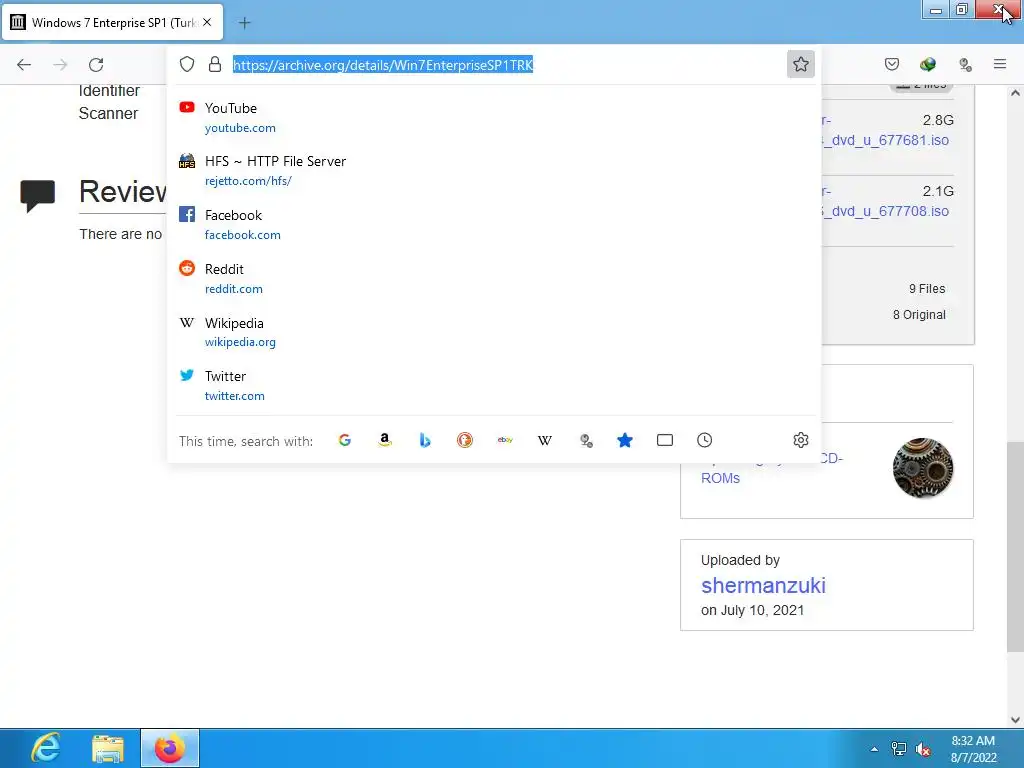This screenshot has width=1024, height=768.
Task: Search in bookmarks via blue star
Action: pyautogui.click(x=624, y=440)
